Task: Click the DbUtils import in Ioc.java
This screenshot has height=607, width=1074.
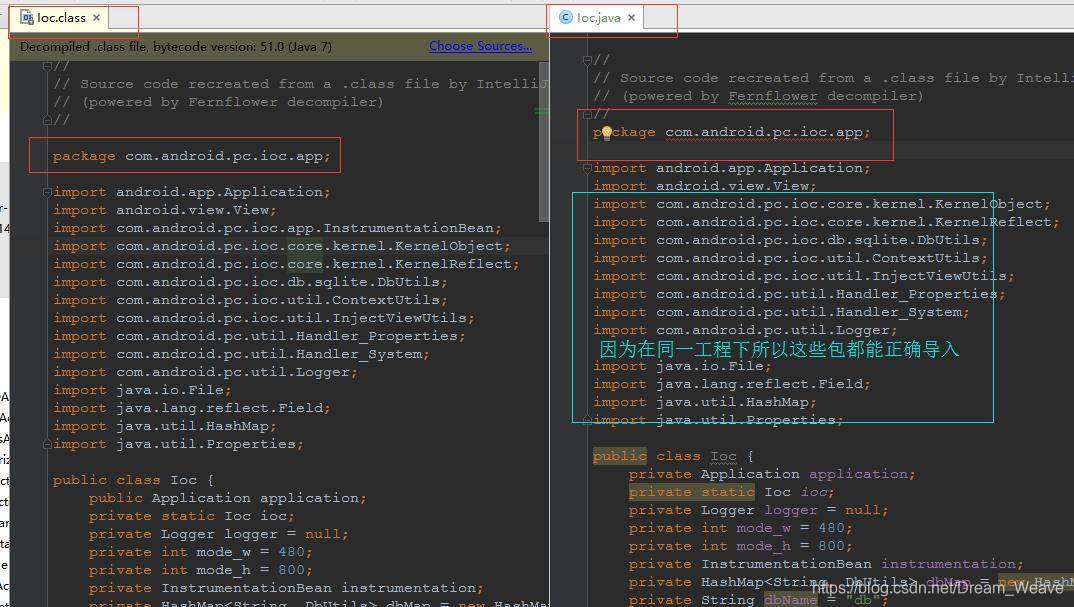Action: pos(790,240)
